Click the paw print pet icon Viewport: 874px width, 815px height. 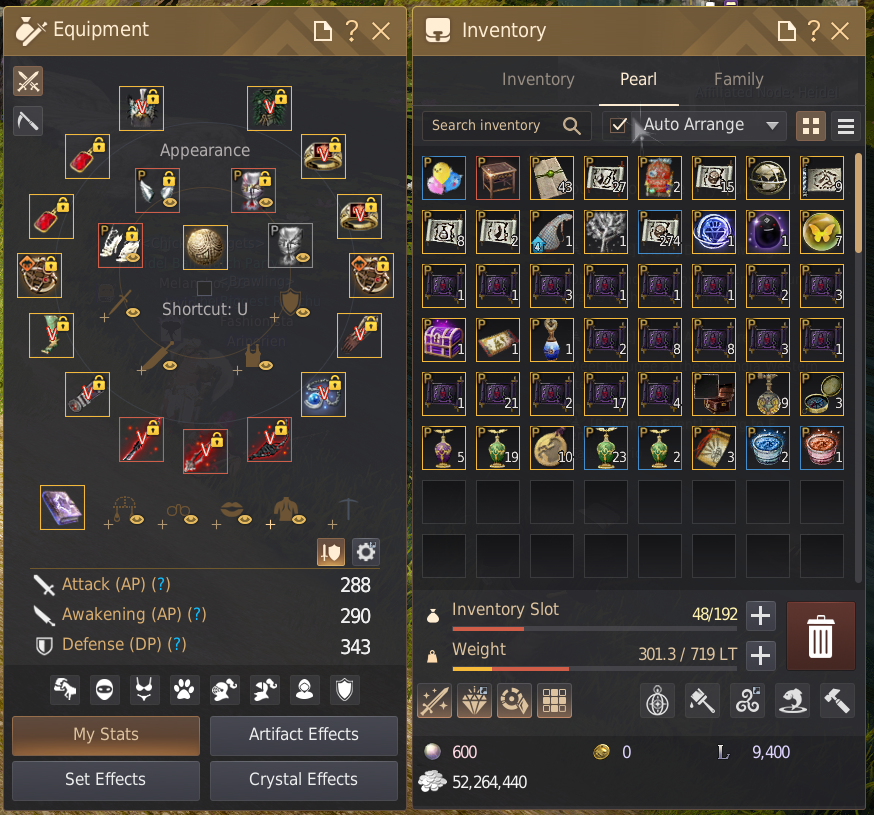pyautogui.click(x=184, y=690)
